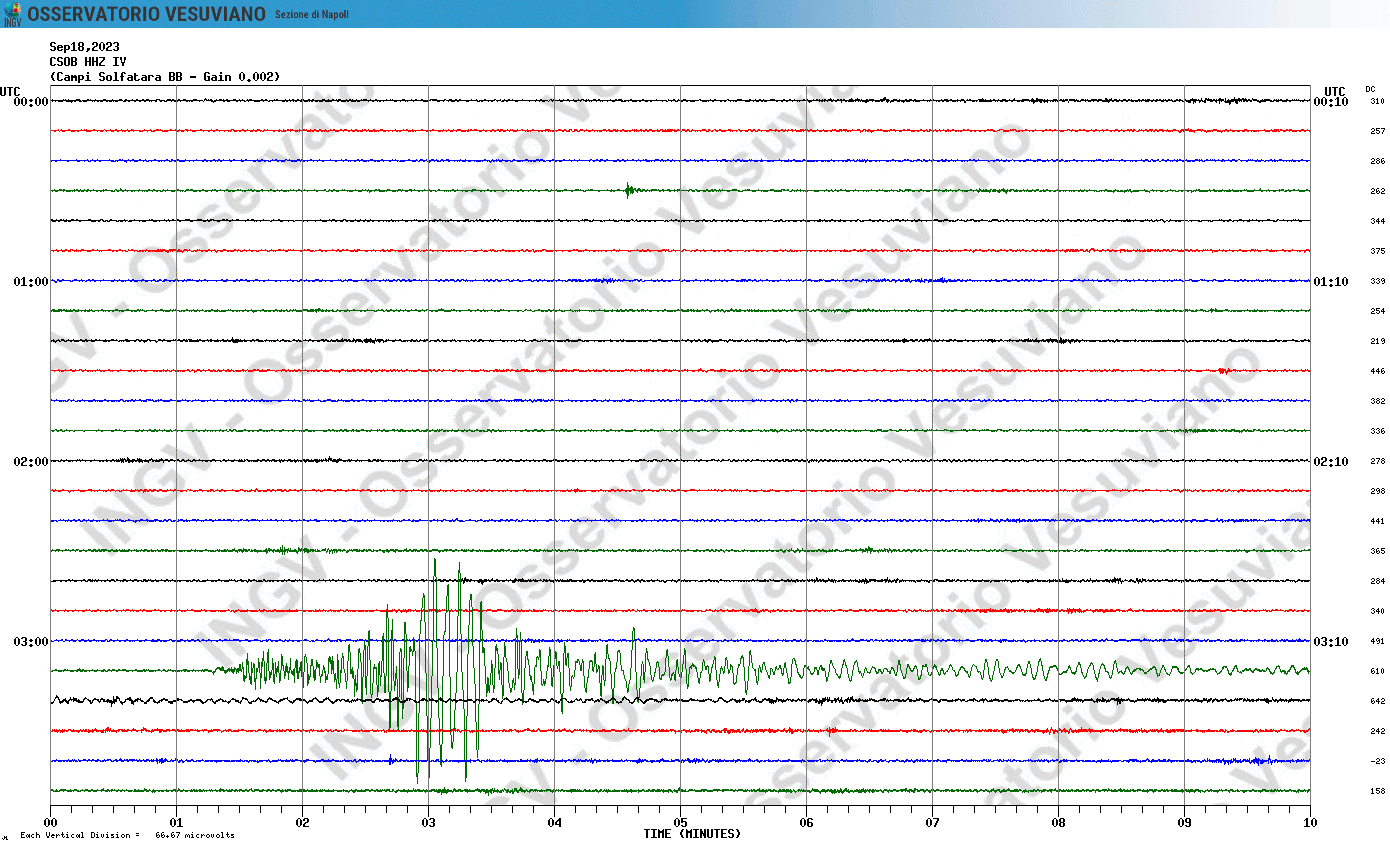Screen dimensions: 1390x849
Task: Click the '01:10' right time label
Action: tap(1331, 281)
